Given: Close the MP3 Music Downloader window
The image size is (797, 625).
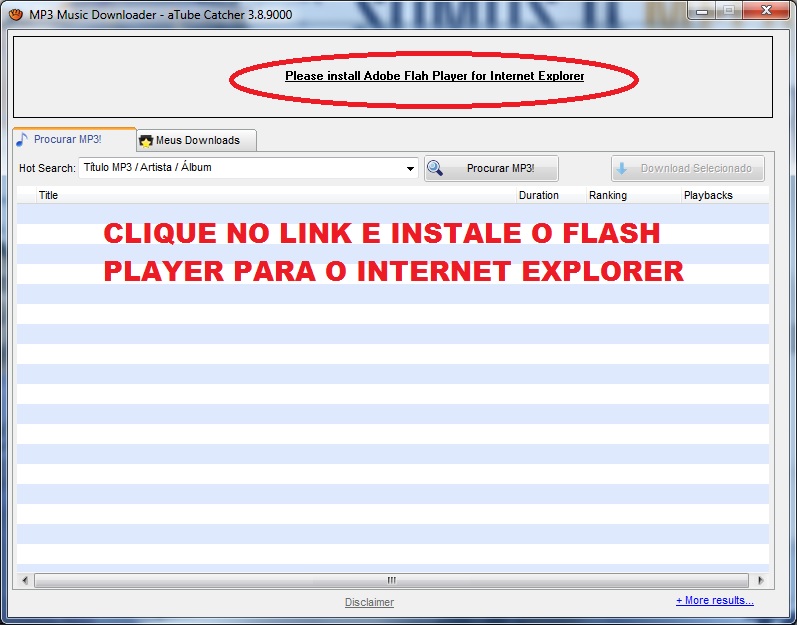Looking at the screenshot, I should pos(766,10).
